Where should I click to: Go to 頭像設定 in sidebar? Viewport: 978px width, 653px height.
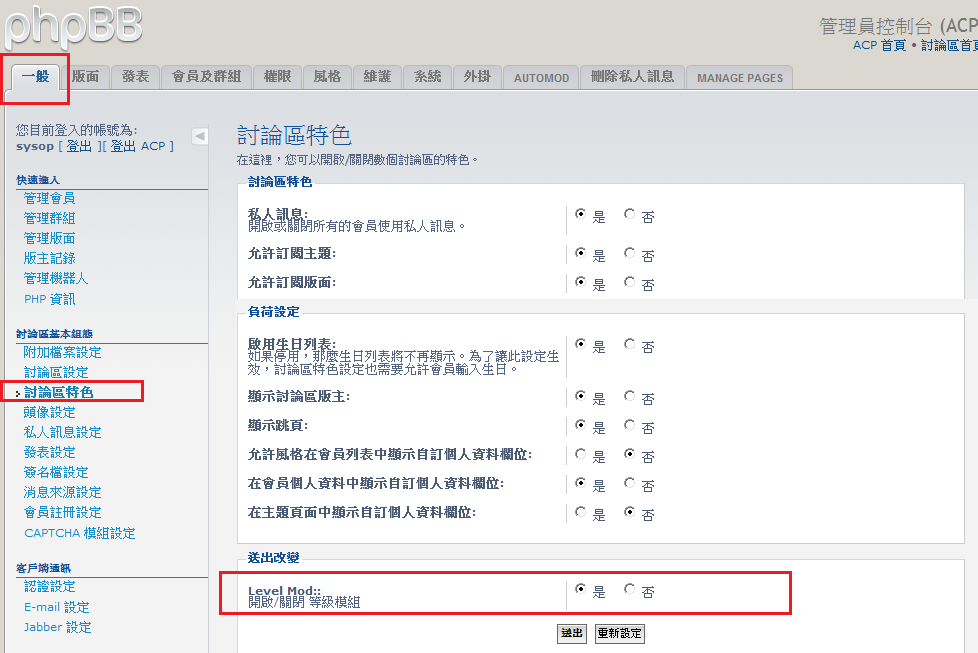pyautogui.click(x=49, y=412)
